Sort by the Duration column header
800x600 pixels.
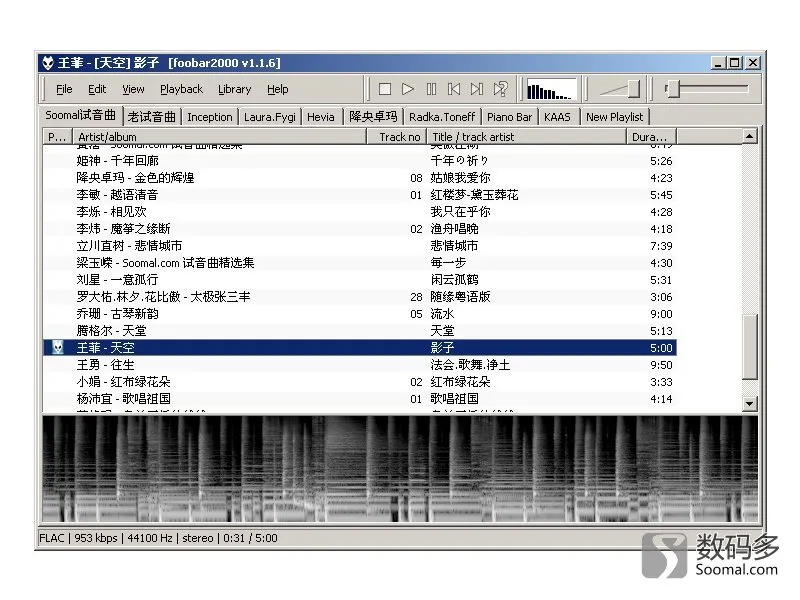[x=651, y=137]
